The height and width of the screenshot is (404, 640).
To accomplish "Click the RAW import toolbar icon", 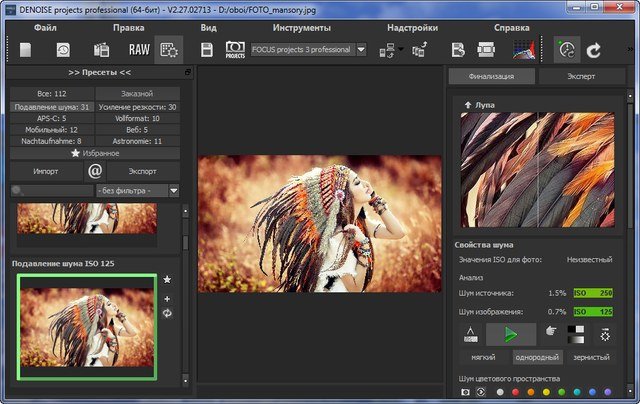I will click(x=138, y=49).
